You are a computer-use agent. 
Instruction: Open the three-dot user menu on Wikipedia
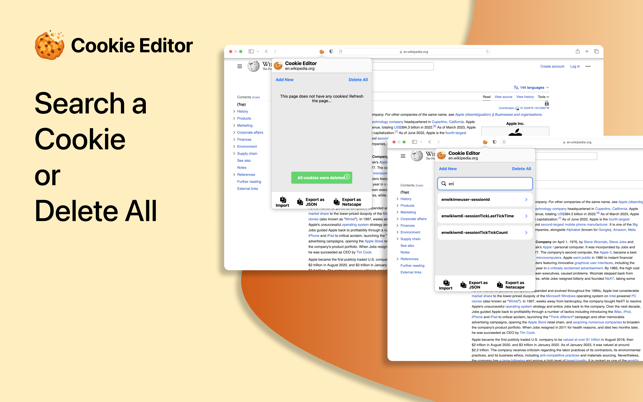tap(588, 66)
